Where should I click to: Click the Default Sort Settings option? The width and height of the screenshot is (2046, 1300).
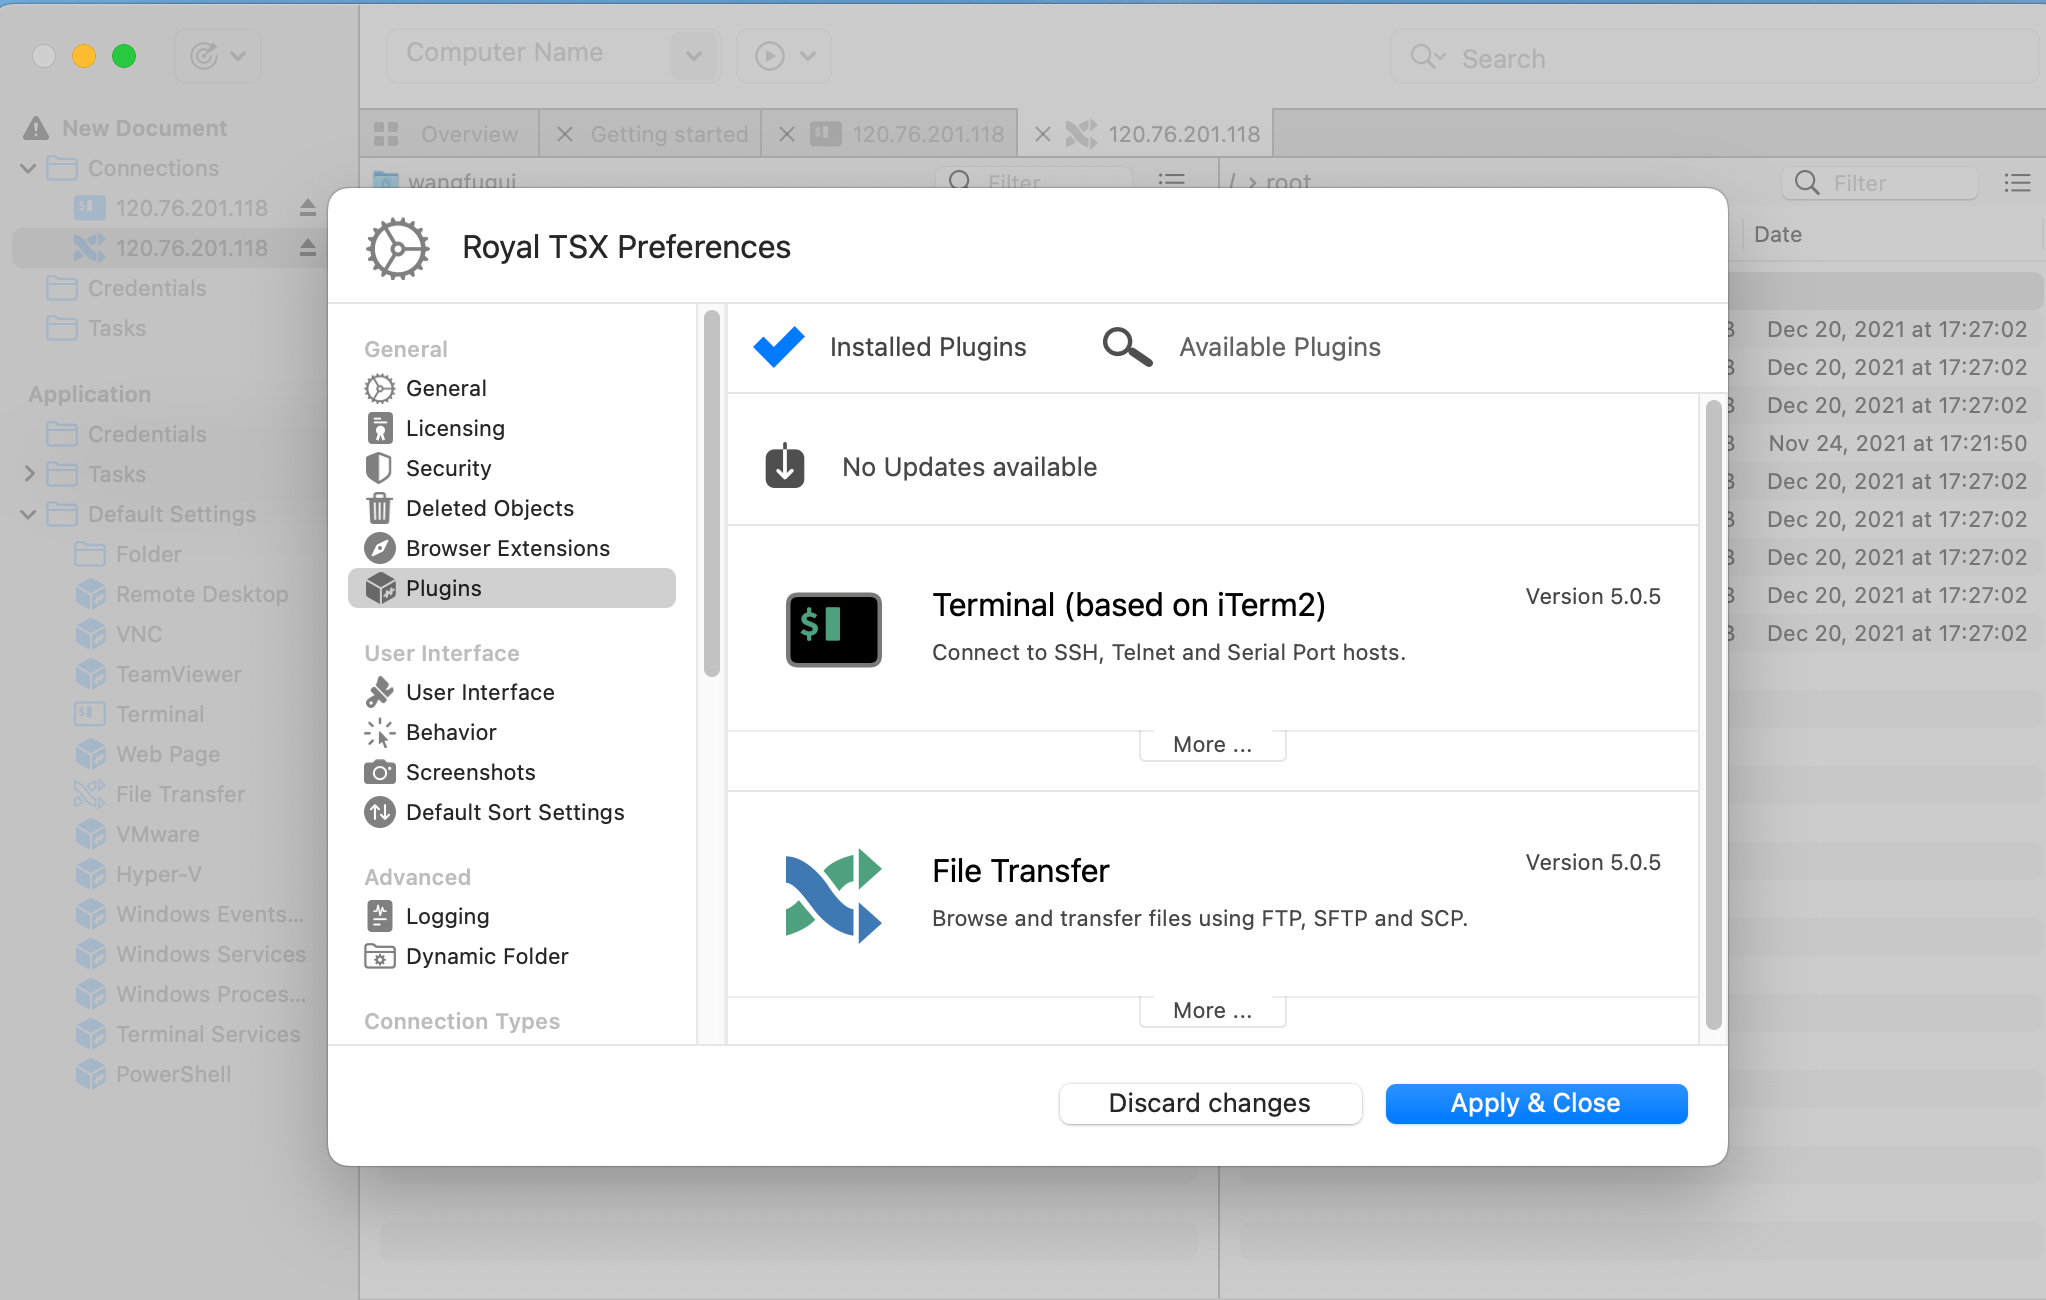(516, 812)
